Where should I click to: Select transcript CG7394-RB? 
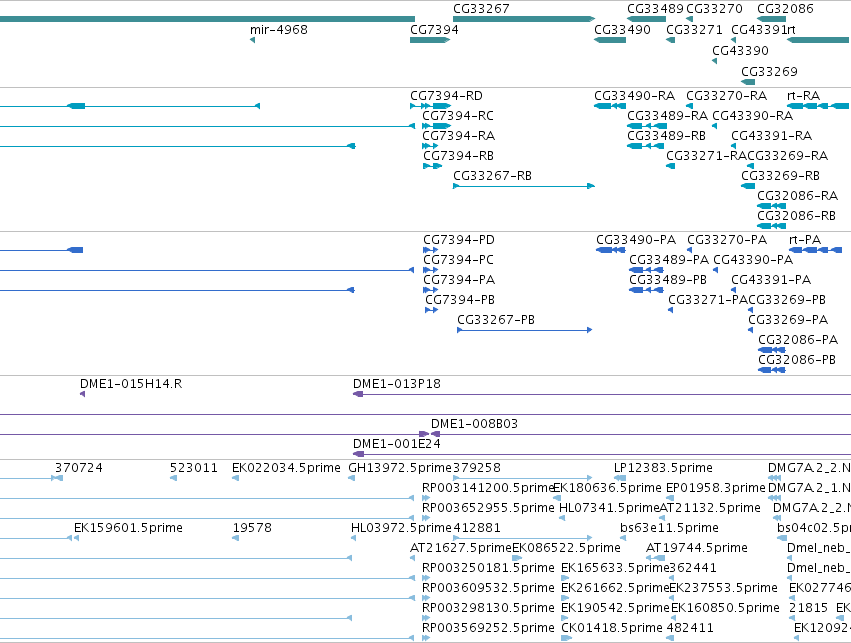click(x=459, y=156)
